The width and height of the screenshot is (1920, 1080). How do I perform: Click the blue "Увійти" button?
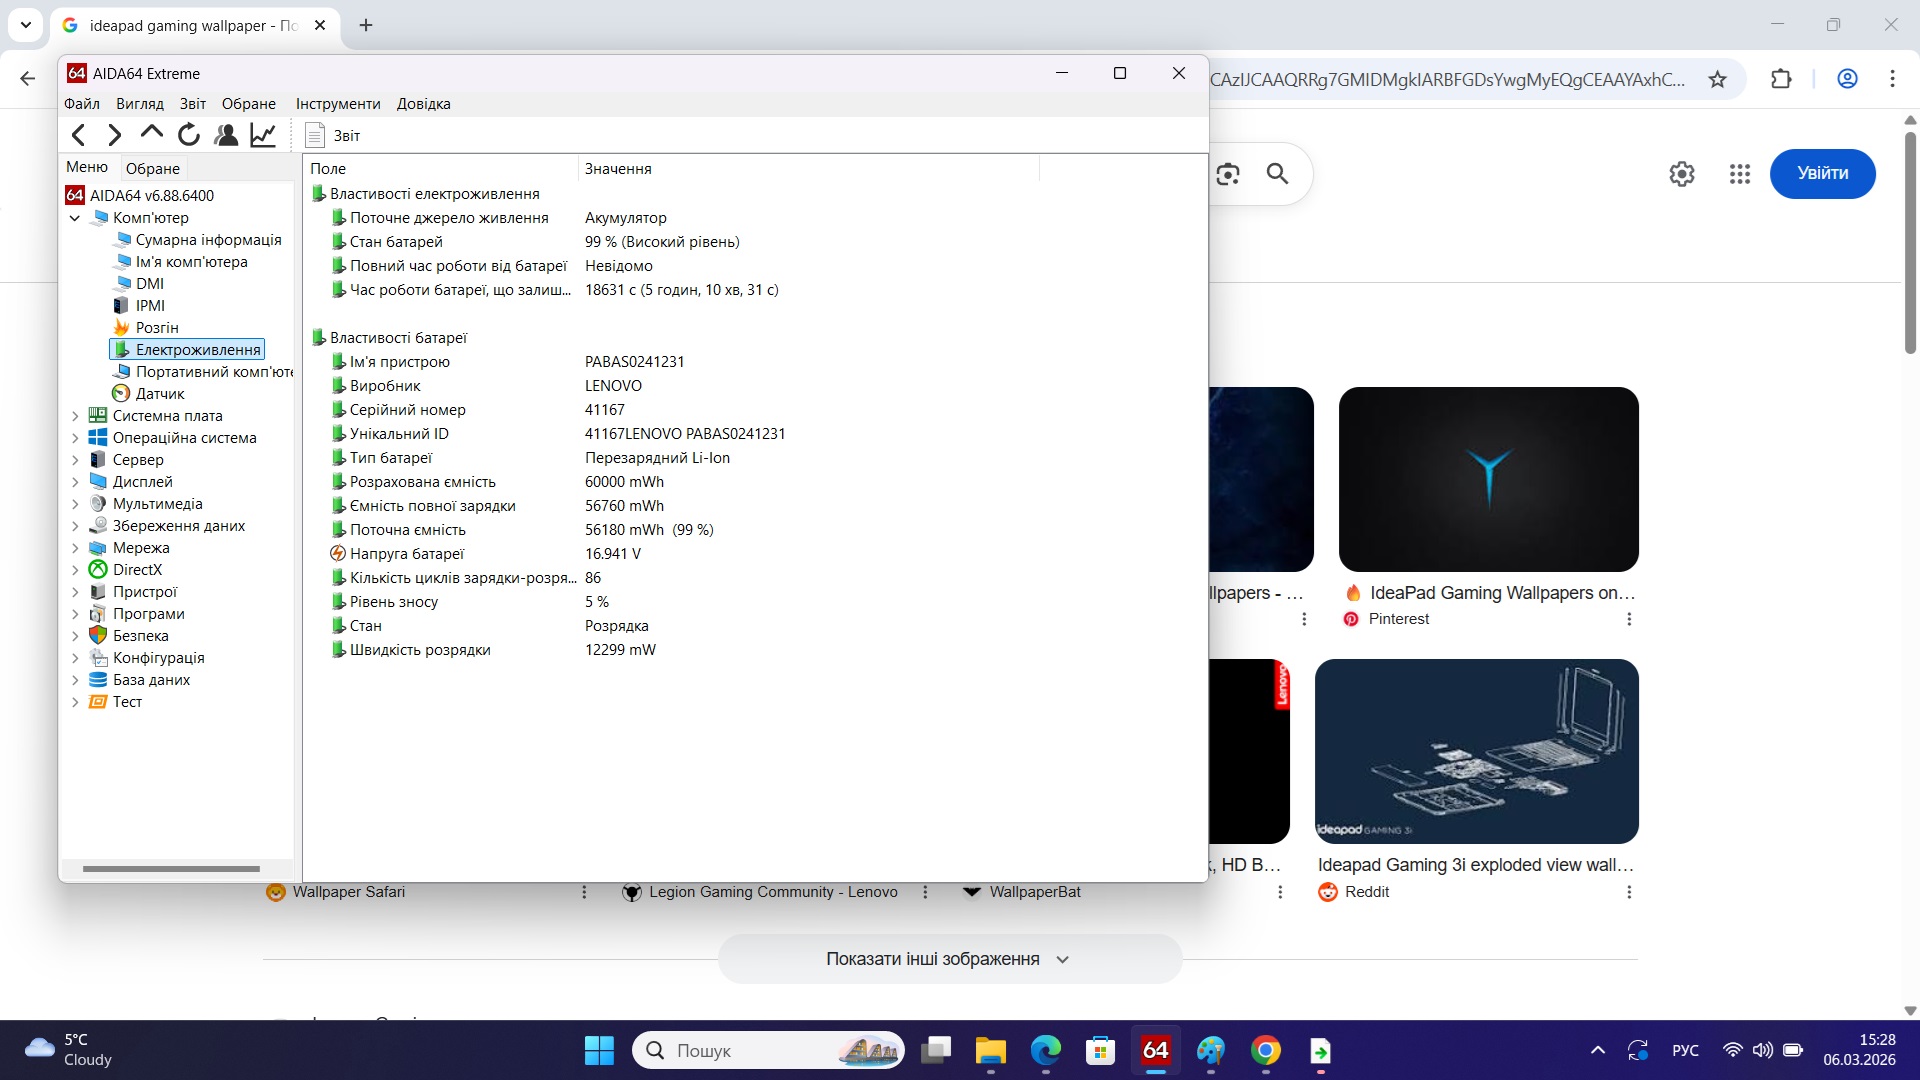pyautogui.click(x=1822, y=173)
